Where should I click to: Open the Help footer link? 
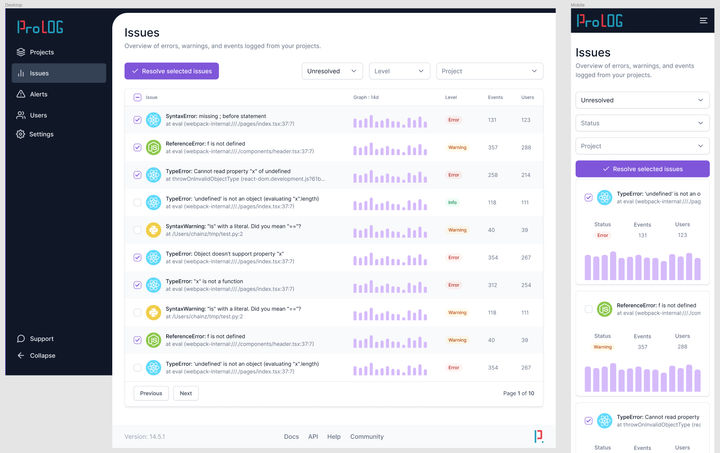click(334, 436)
